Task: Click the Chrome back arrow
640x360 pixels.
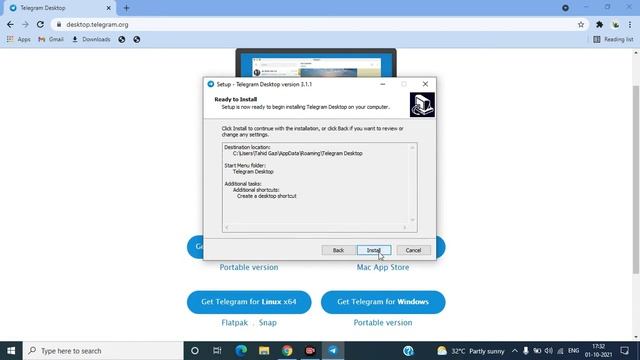Action: click(10, 24)
